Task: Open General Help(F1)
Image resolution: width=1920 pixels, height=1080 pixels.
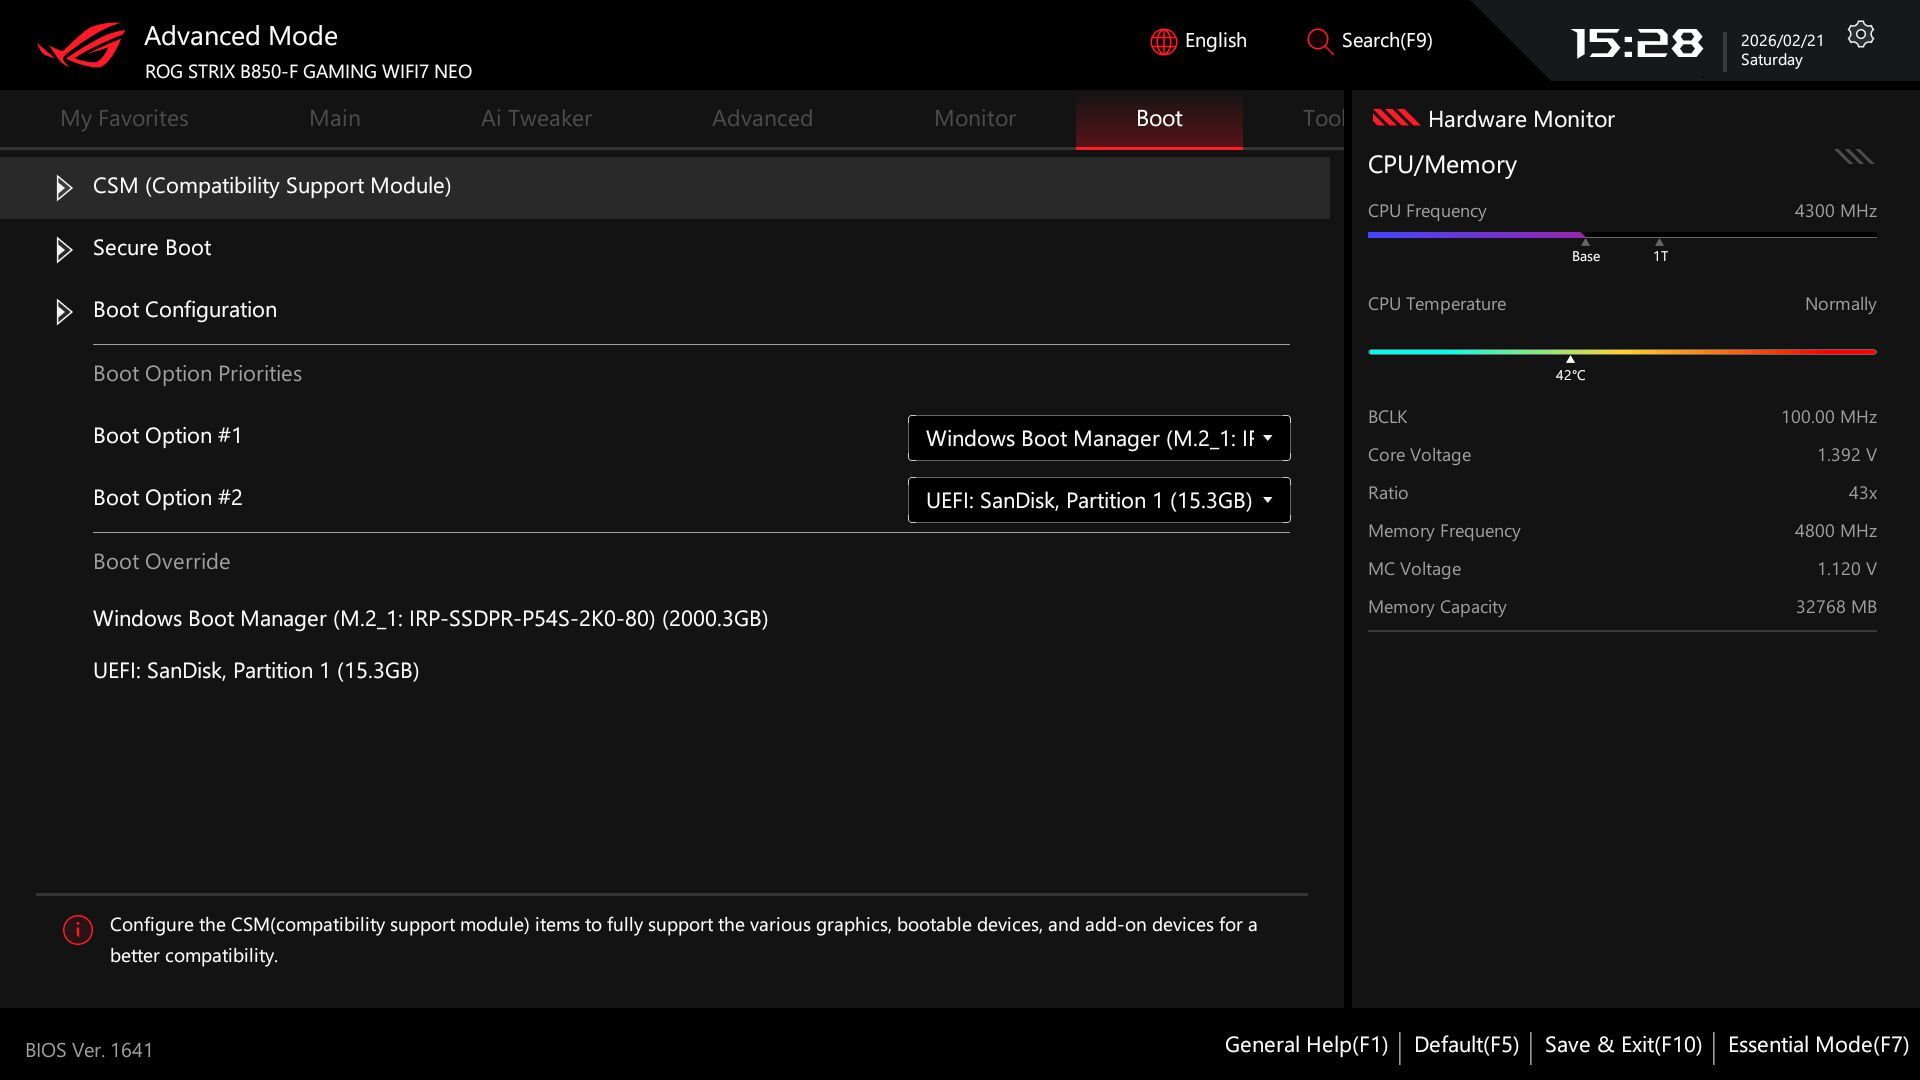Action: pos(1306,1045)
